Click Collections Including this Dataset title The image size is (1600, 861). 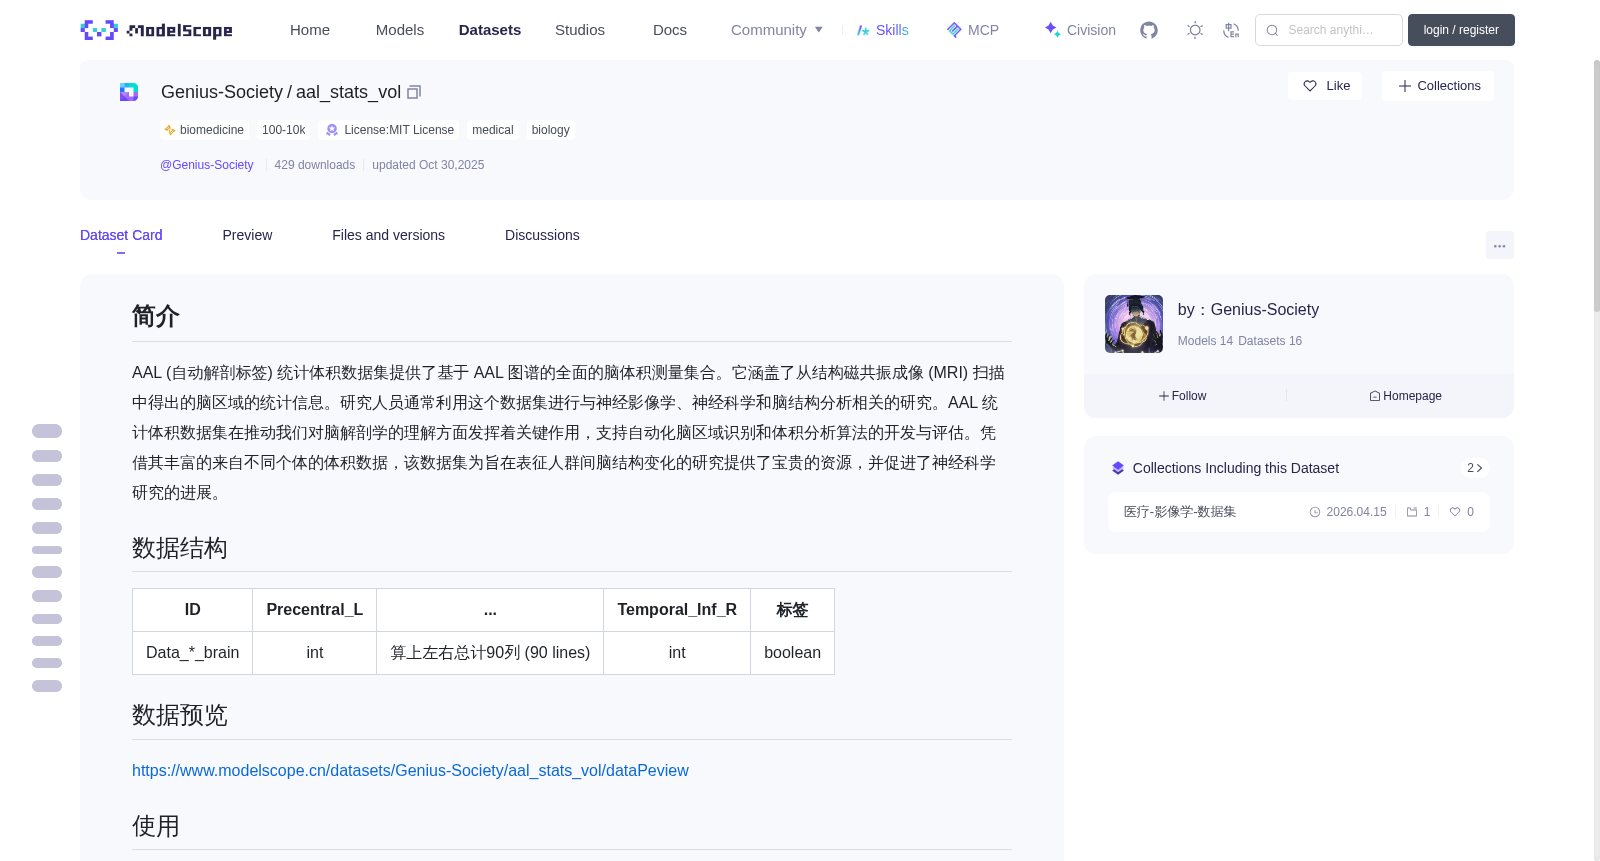click(x=1235, y=468)
